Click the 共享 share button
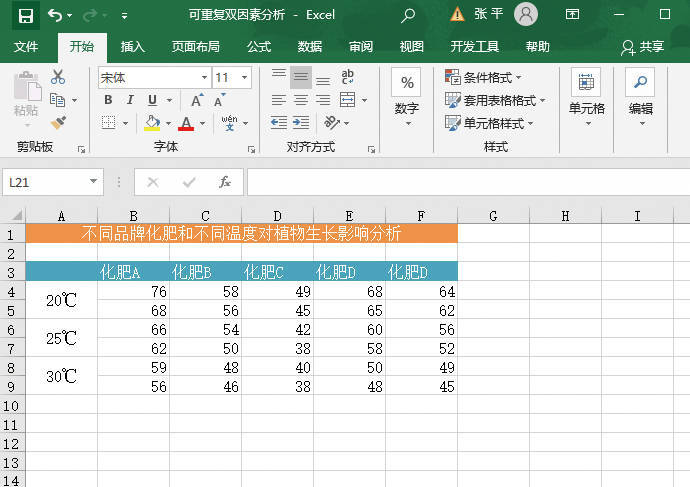This screenshot has height=487, width=690. click(x=643, y=47)
